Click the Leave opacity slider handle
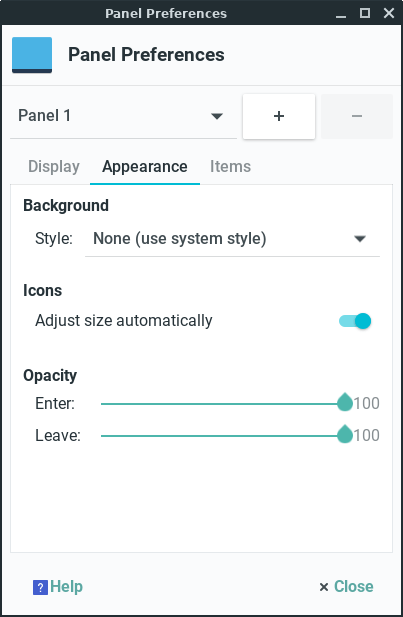This screenshot has width=403, height=617. (x=345, y=434)
